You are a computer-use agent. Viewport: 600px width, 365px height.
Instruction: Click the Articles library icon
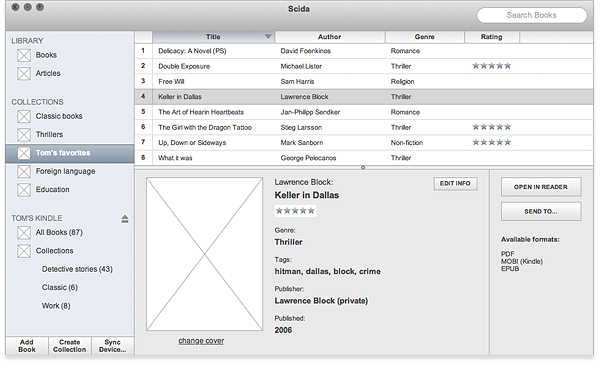click(24, 73)
